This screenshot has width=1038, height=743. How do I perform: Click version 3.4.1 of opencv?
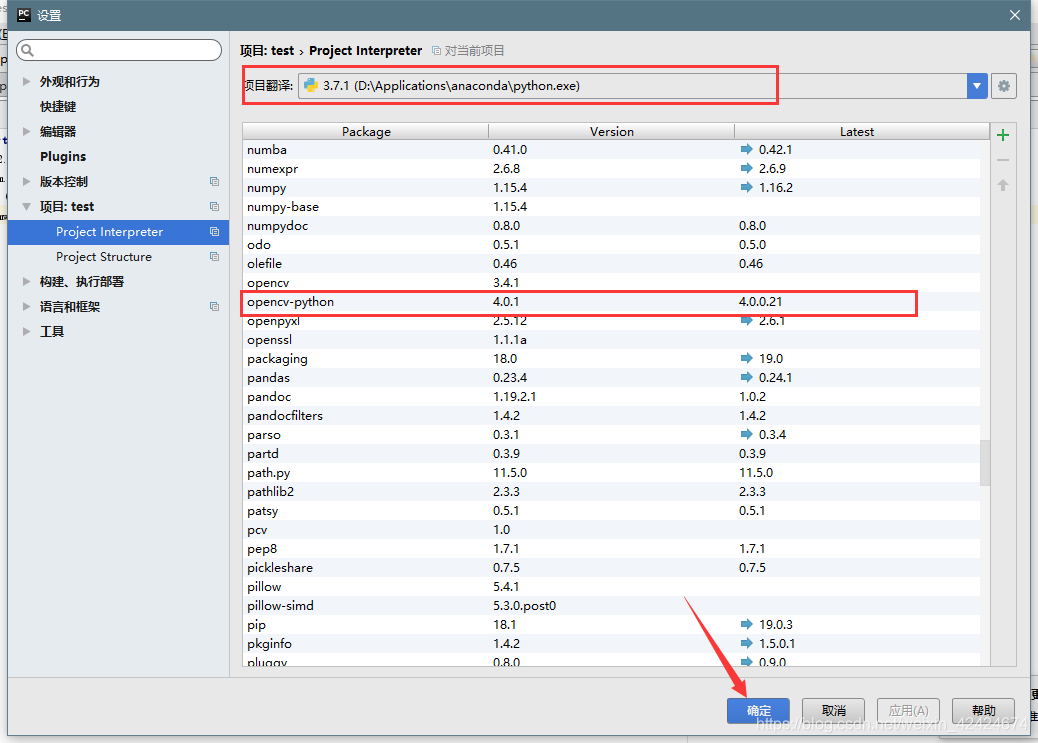pyautogui.click(x=506, y=283)
